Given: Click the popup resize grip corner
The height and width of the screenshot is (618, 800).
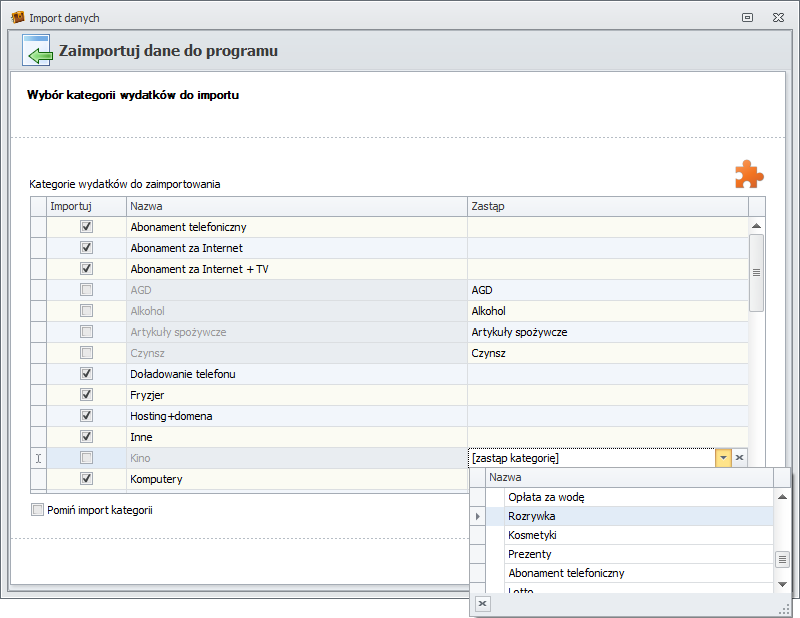Looking at the screenshot, I should point(784,606).
